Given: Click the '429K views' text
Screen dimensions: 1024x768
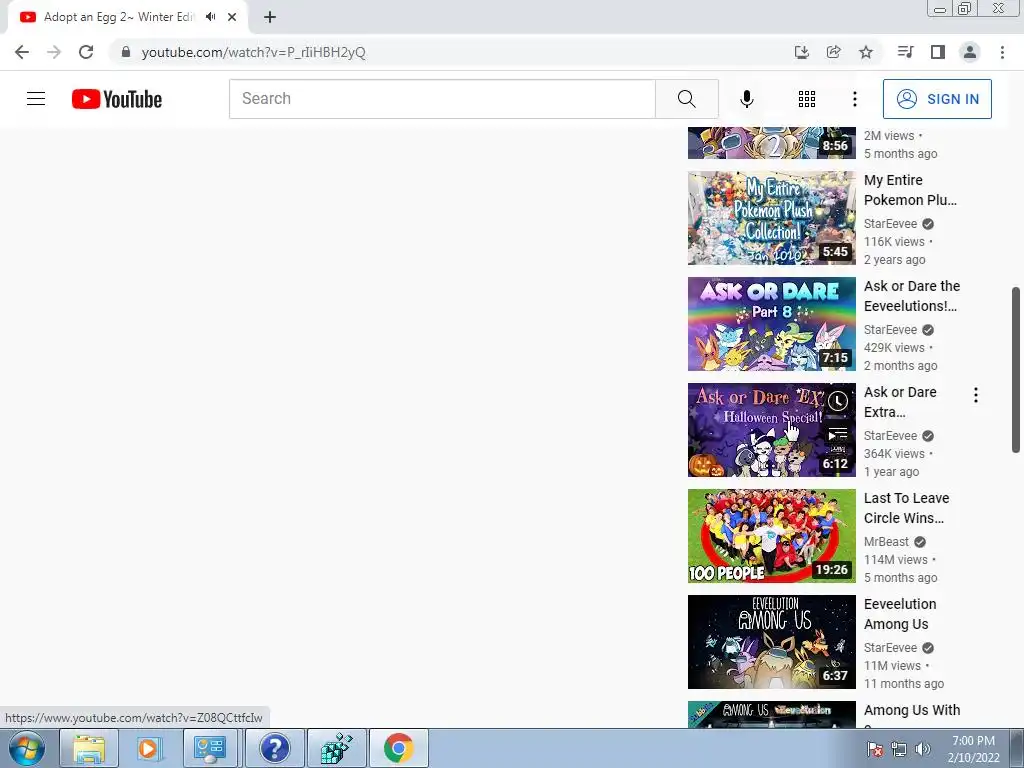Looking at the screenshot, I should (894, 347).
